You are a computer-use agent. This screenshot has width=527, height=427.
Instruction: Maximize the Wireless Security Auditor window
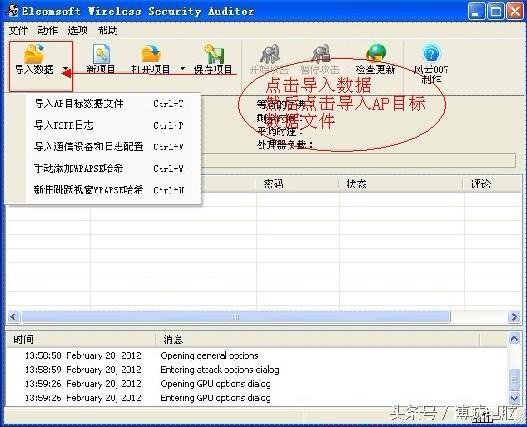coord(495,11)
